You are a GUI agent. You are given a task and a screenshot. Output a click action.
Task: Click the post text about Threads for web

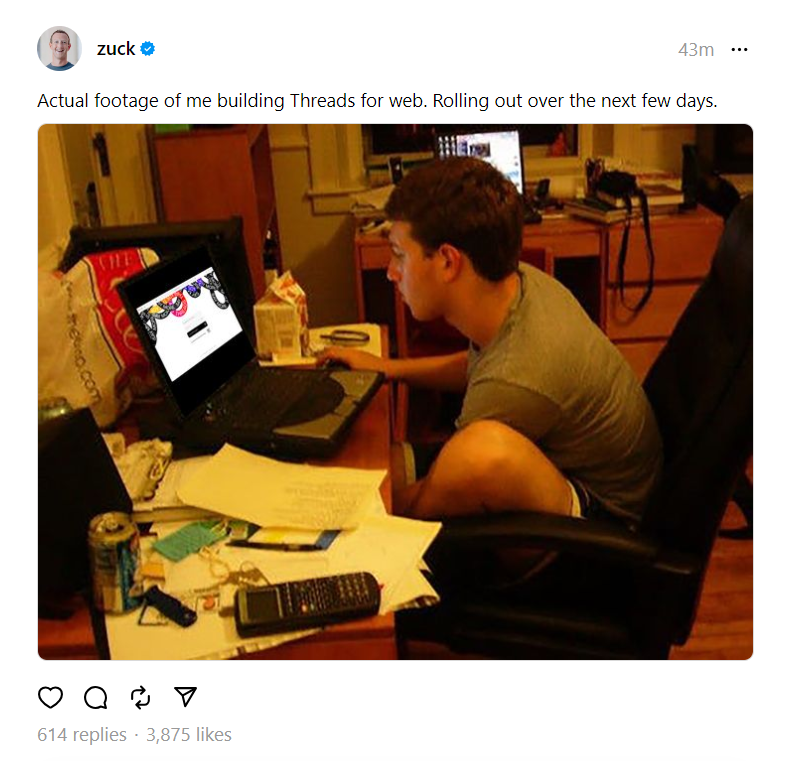pyautogui.click(x=377, y=101)
